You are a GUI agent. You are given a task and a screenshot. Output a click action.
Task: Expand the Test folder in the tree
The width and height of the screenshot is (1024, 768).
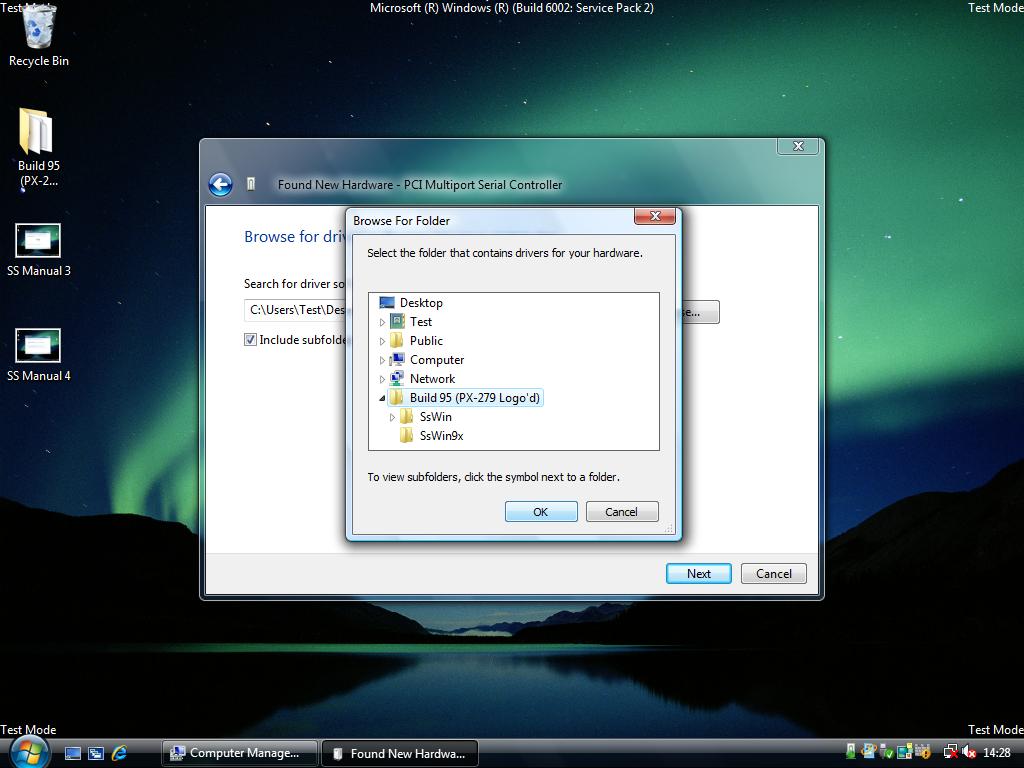[383, 322]
